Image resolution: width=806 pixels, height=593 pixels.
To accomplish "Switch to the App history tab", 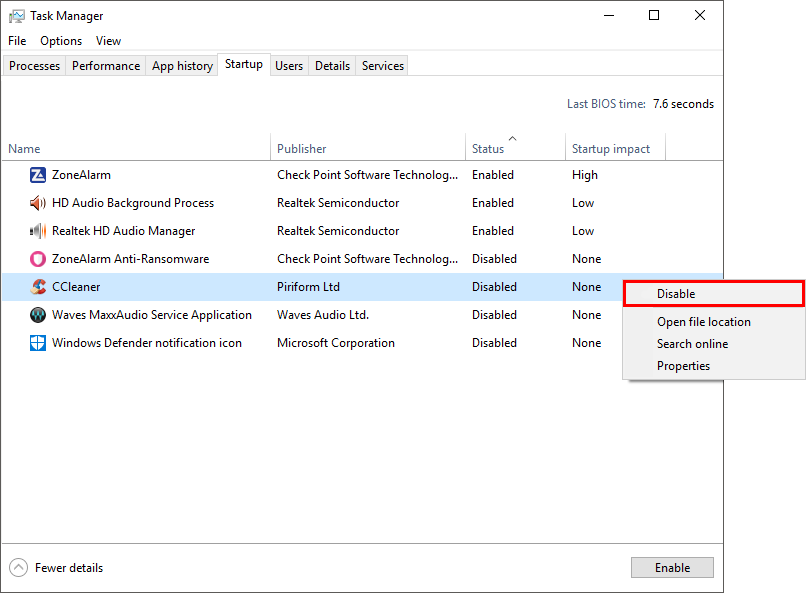I will tap(182, 66).
